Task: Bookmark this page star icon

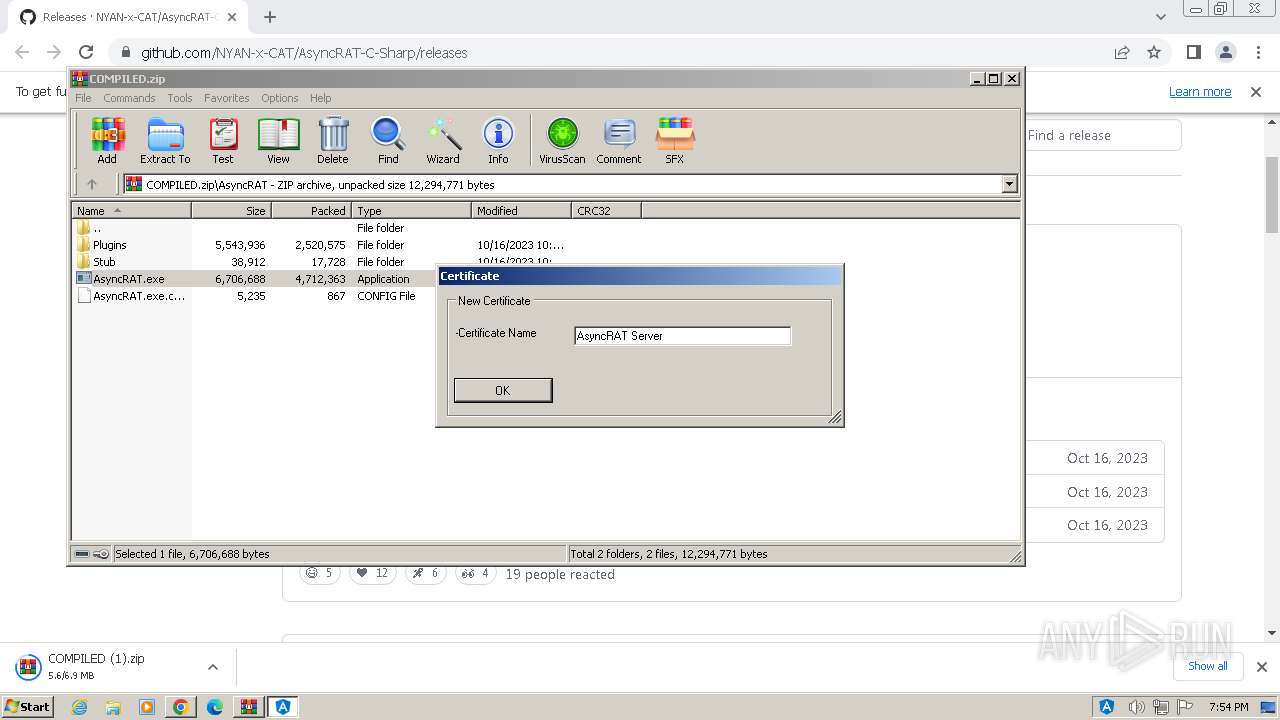Action: [x=1154, y=53]
